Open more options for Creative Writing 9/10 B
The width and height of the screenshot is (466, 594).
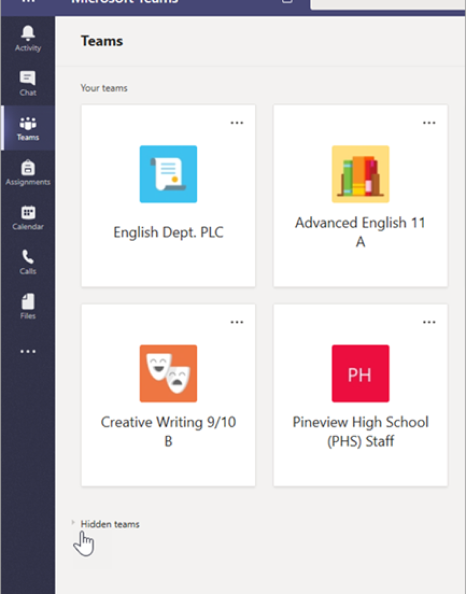tap(237, 322)
